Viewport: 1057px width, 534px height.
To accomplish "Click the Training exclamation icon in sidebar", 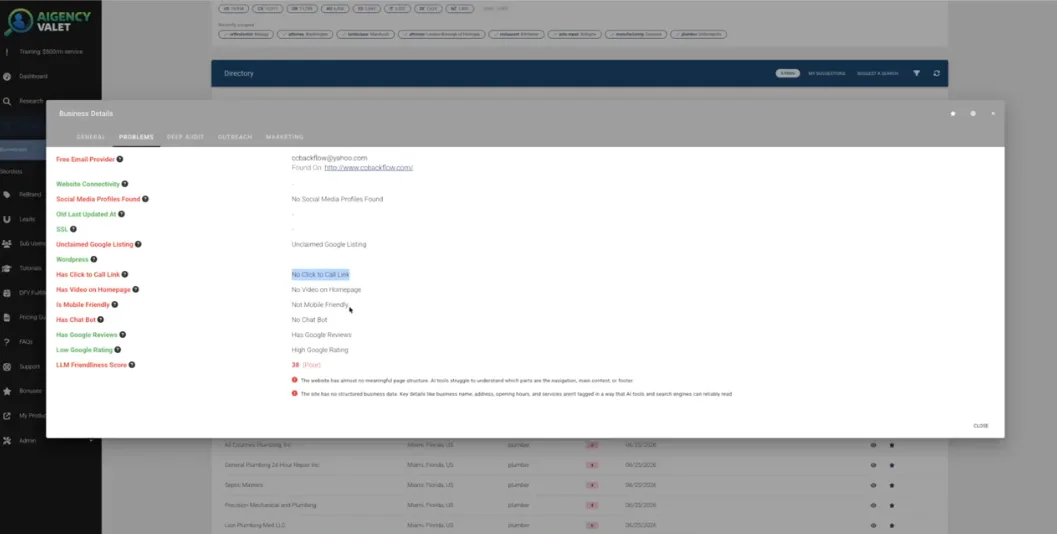I will coord(7,52).
